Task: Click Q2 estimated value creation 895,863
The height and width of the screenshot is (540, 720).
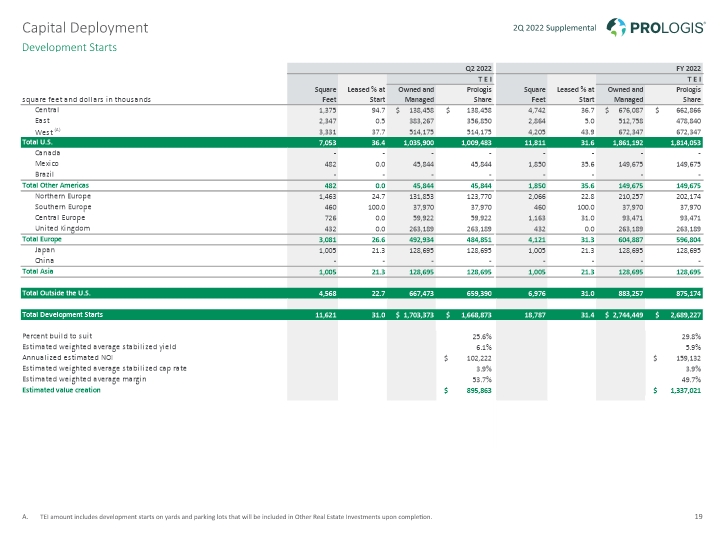Action: (x=479, y=391)
